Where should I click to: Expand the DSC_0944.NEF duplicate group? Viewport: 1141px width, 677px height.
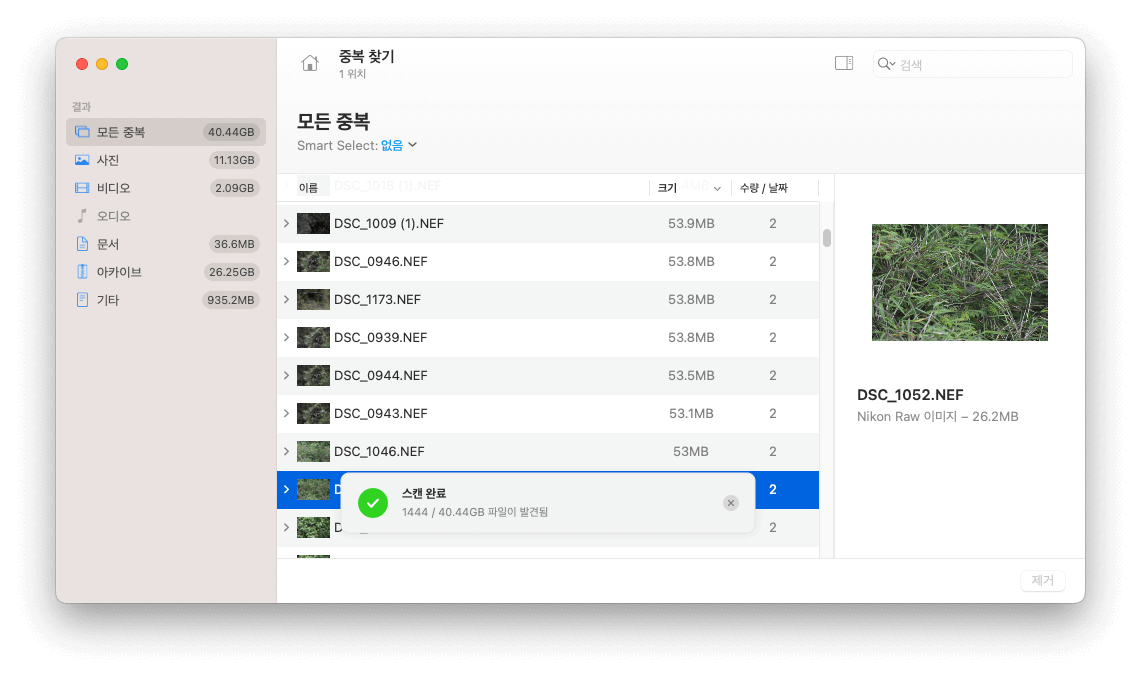(x=287, y=375)
